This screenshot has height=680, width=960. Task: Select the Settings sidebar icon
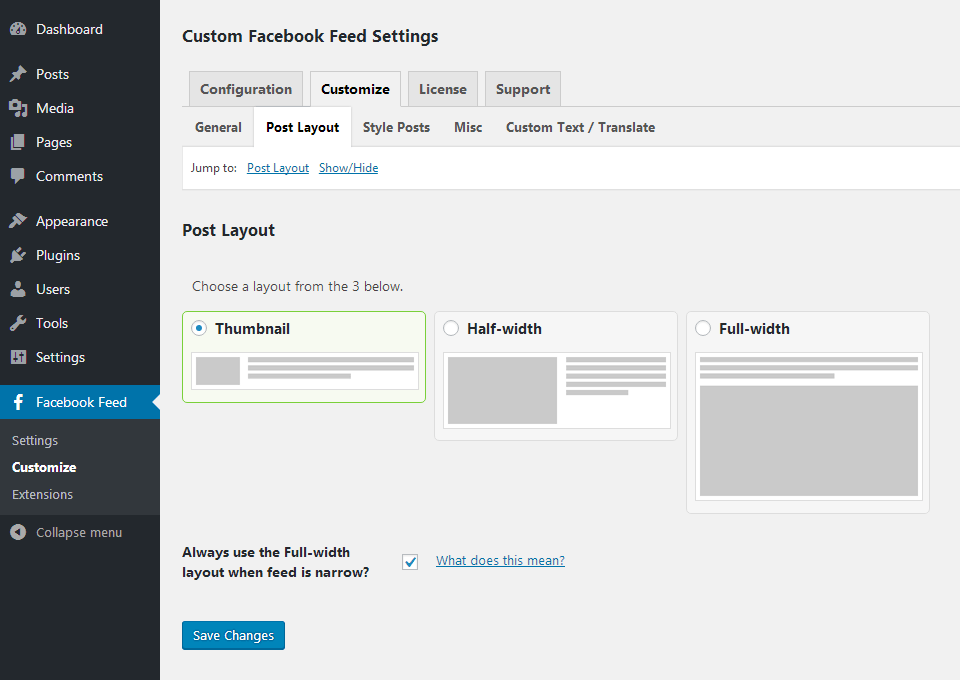tap(18, 357)
